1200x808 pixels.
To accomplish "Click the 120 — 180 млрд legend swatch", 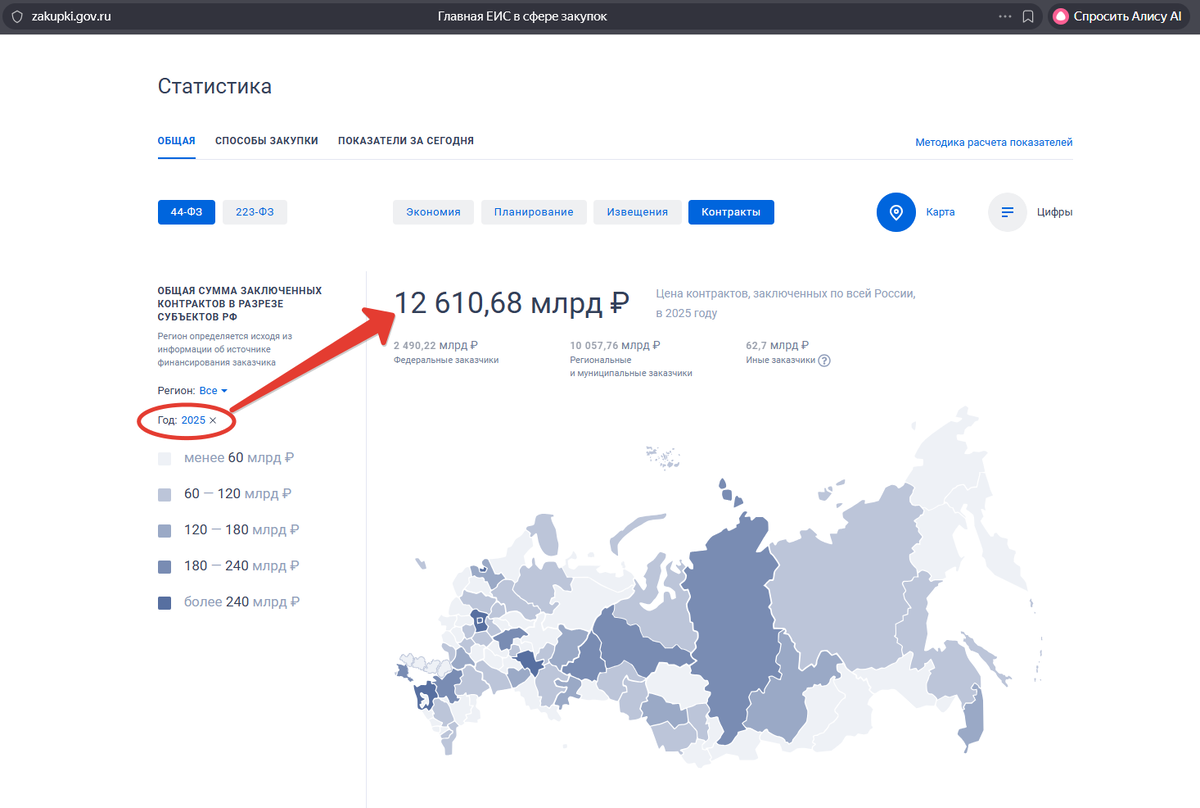I will pyautogui.click(x=165, y=531).
